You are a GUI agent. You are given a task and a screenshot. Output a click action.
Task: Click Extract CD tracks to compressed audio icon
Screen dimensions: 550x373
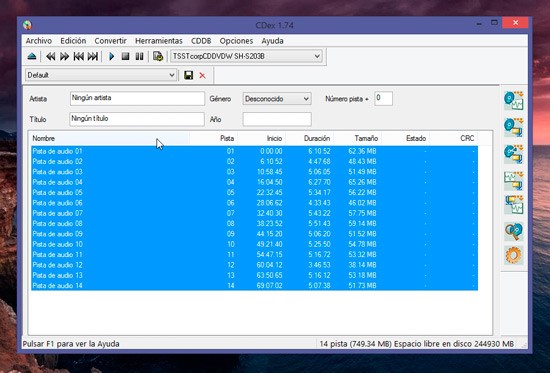tap(514, 127)
